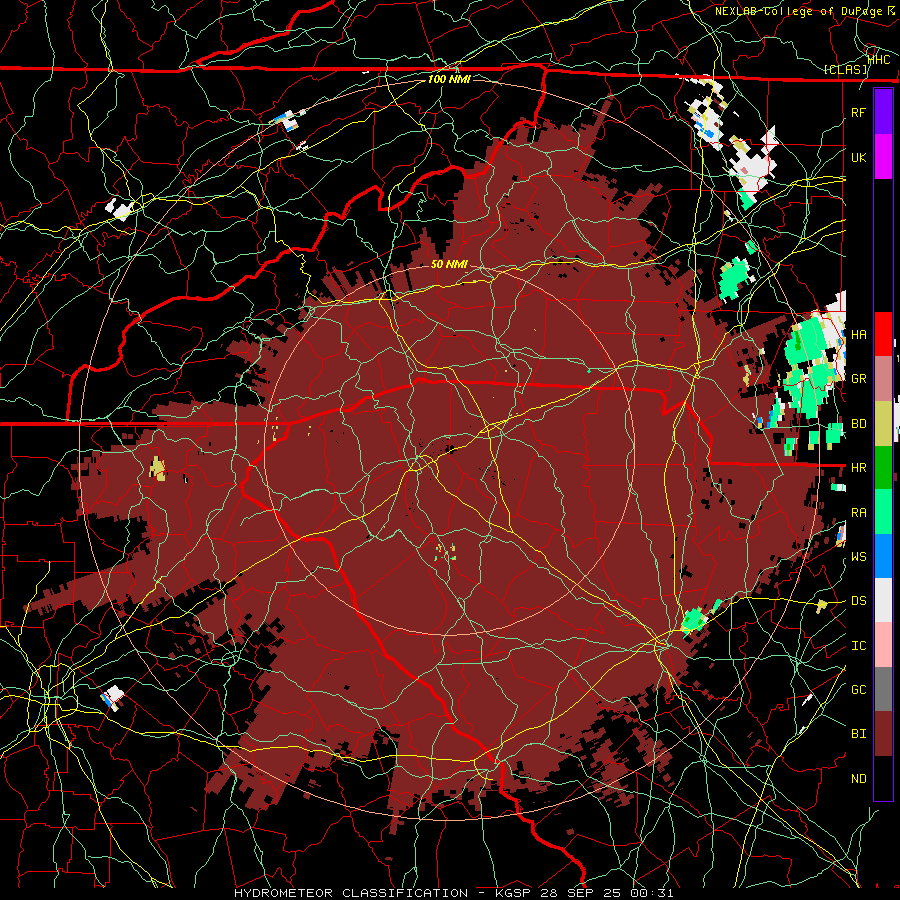Click the UK magenta legend swatch
Image resolution: width=900 pixels, height=900 pixels.
pyautogui.click(x=883, y=157)
